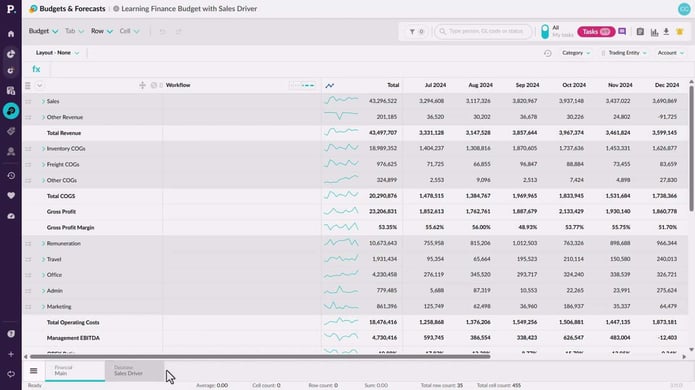Click the Dec 2024 column header

tap(667, 85)
